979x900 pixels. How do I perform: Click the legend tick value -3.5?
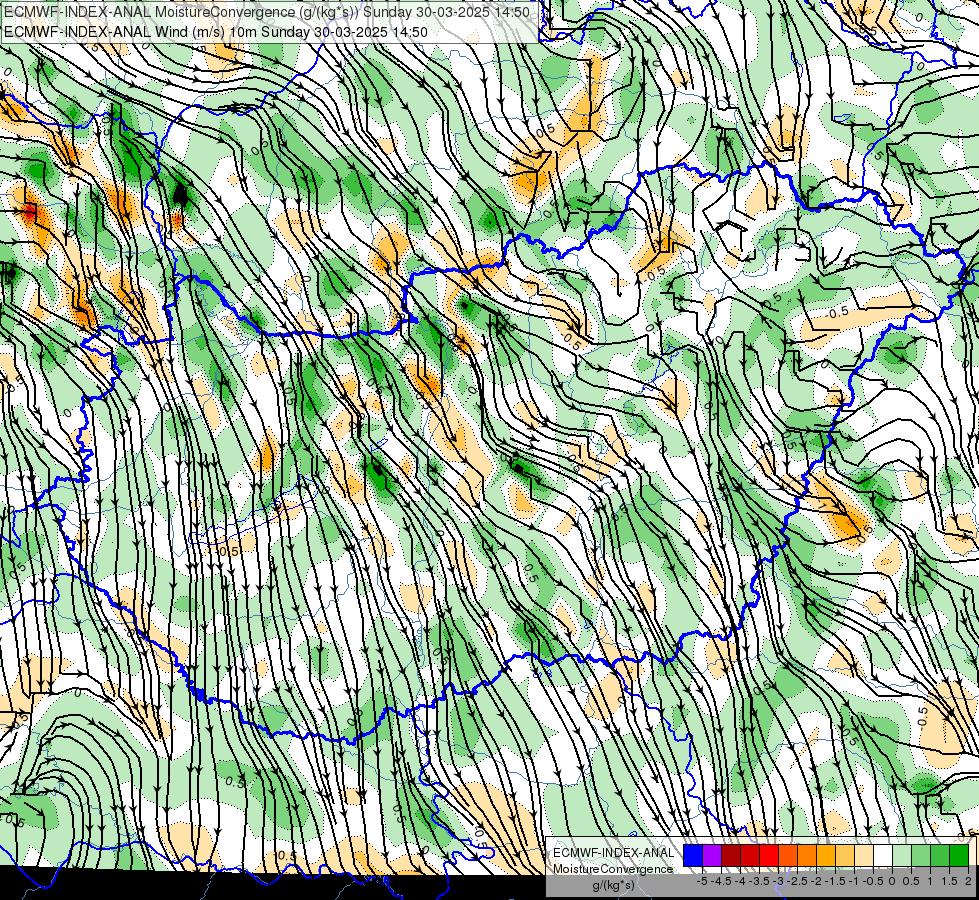[x=760, y=881]
